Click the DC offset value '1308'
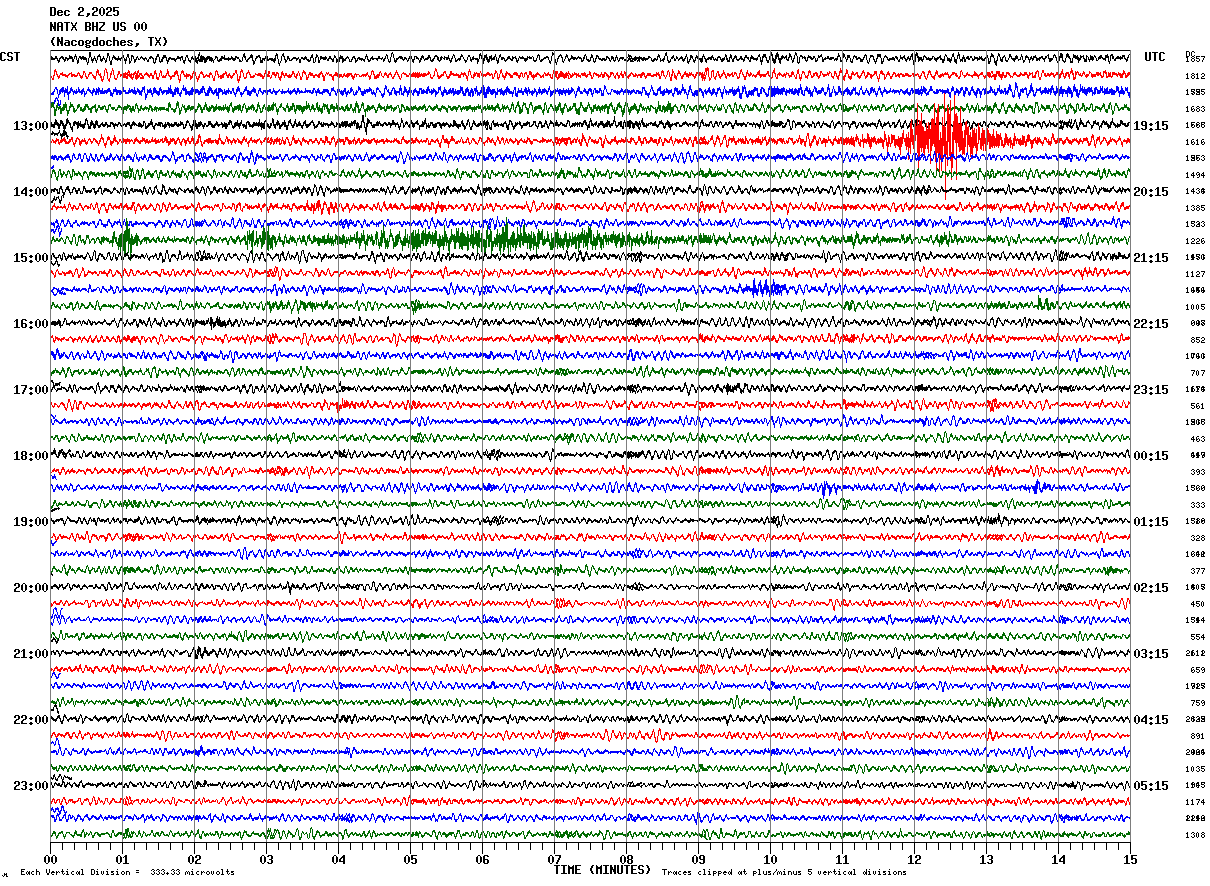 coord(1195,835)
